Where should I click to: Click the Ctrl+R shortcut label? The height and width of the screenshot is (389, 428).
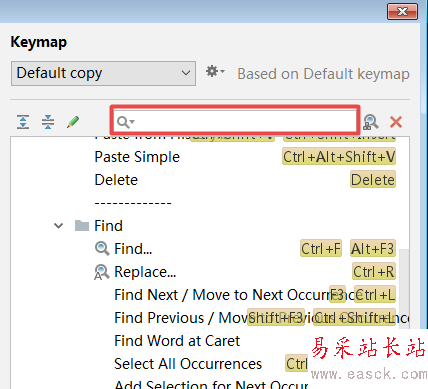coord(374,272)
